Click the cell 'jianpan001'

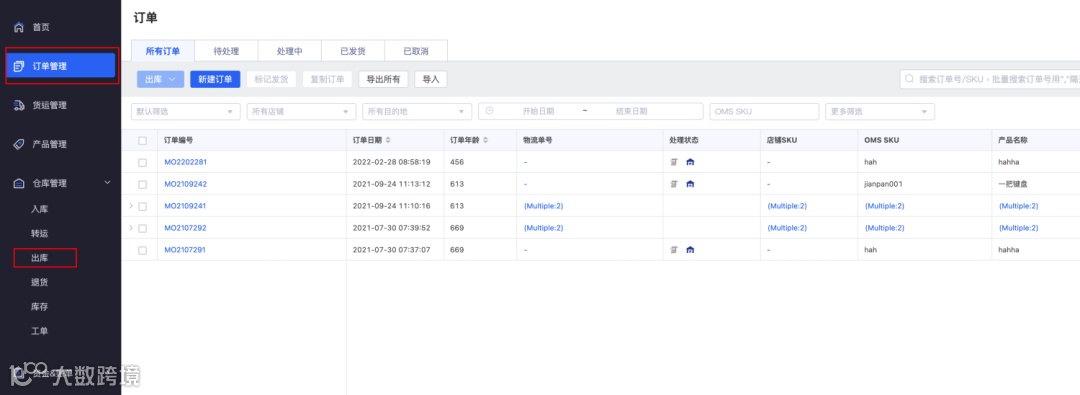883,184
